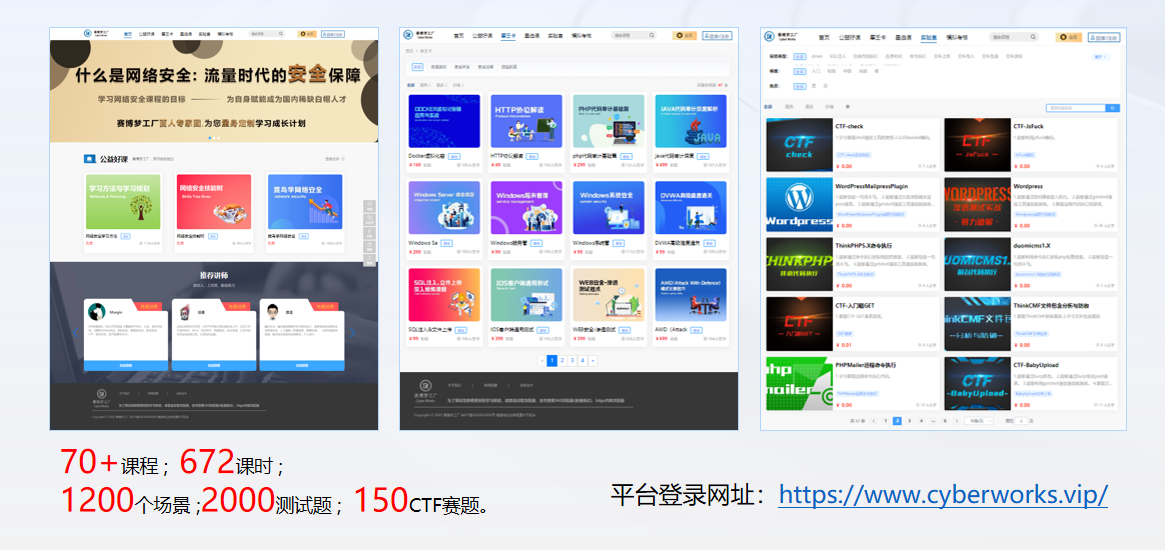Click the 公益好课 menu in left page navbar

click(x=148, y=34)
